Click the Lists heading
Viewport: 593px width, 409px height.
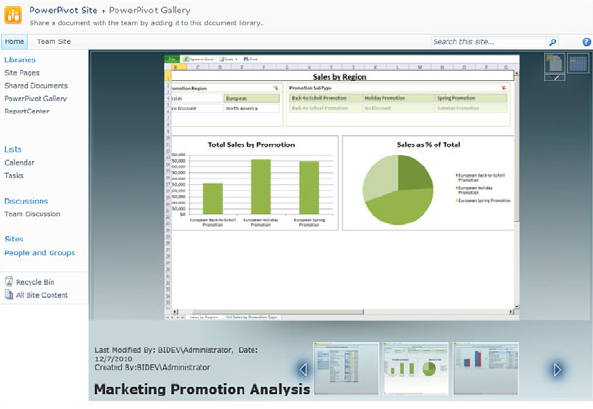[x=13, y=149]
